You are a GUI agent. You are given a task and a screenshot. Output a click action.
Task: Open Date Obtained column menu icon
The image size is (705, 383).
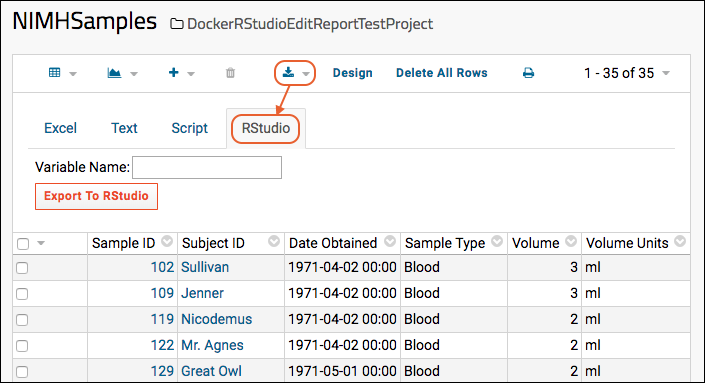[x=390, y=241]
